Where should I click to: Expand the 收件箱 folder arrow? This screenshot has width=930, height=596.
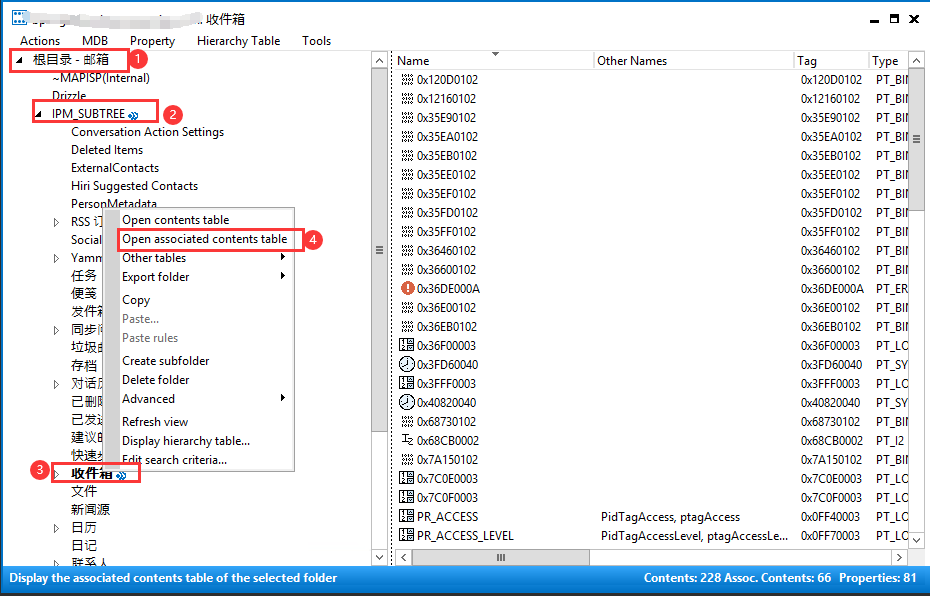(56, 474)
